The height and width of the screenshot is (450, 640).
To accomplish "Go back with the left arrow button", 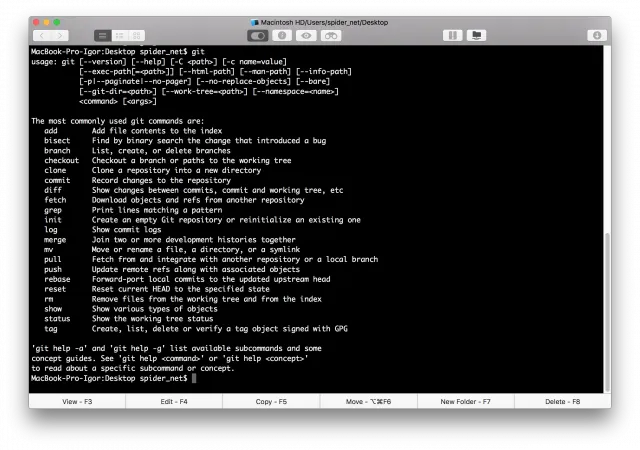I will pos(42,36).
